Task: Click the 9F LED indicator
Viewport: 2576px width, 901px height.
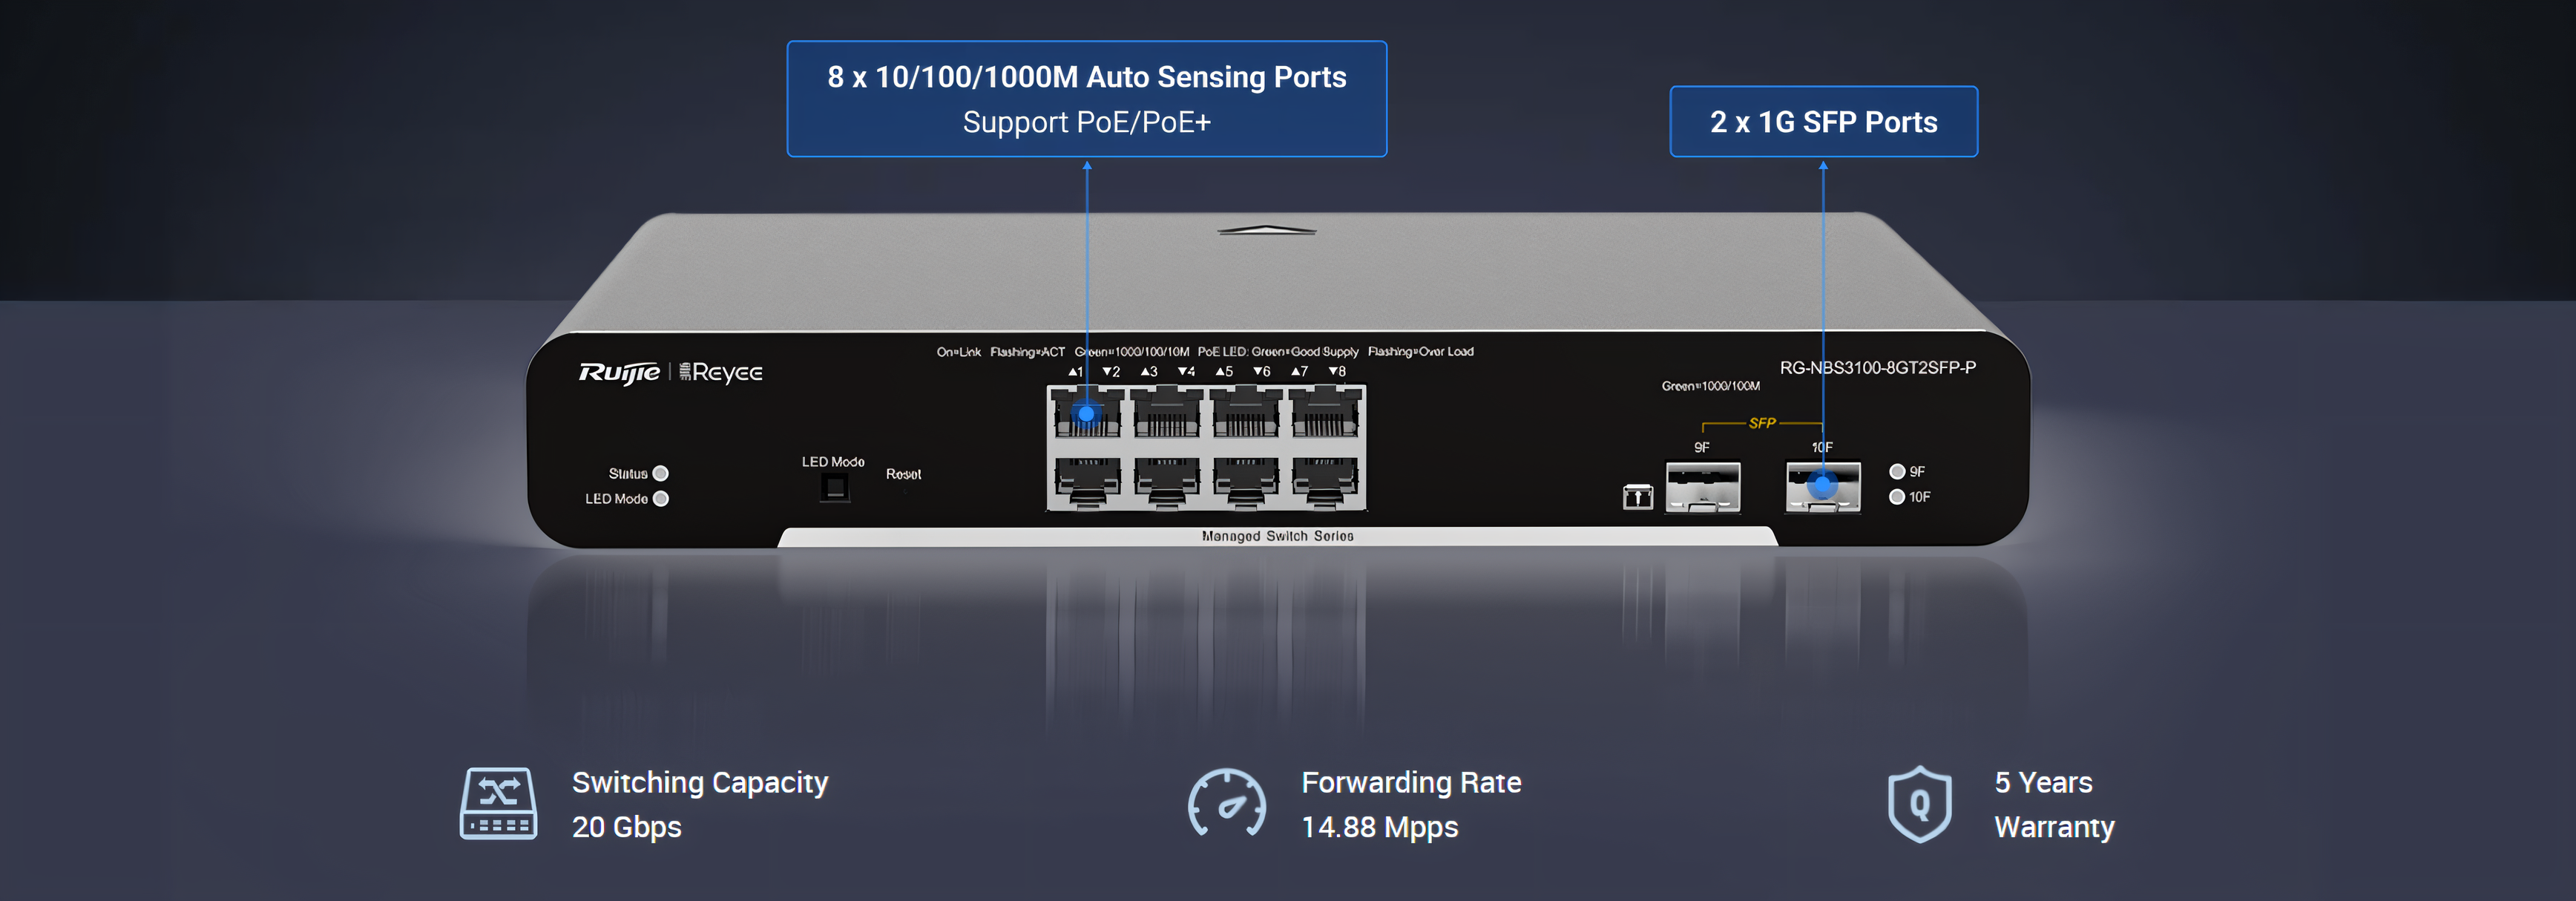Action: 1896,471
